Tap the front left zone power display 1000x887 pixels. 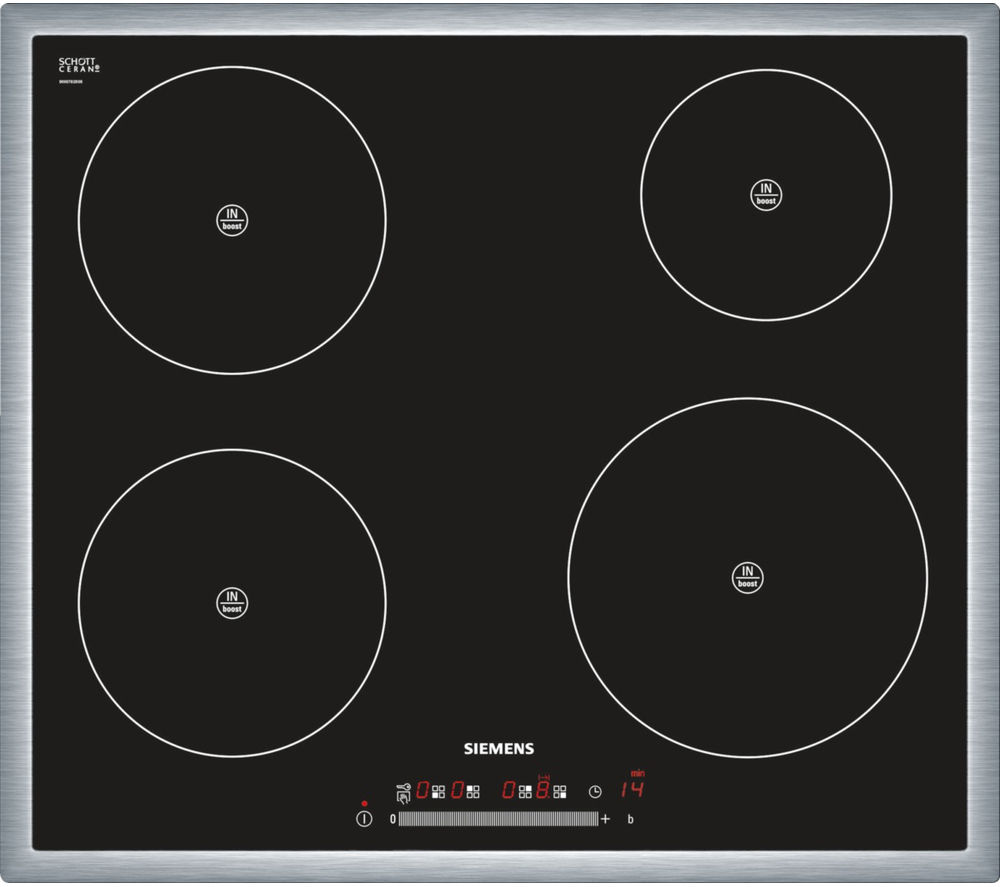pyautogui.click(x=423, y=790)
